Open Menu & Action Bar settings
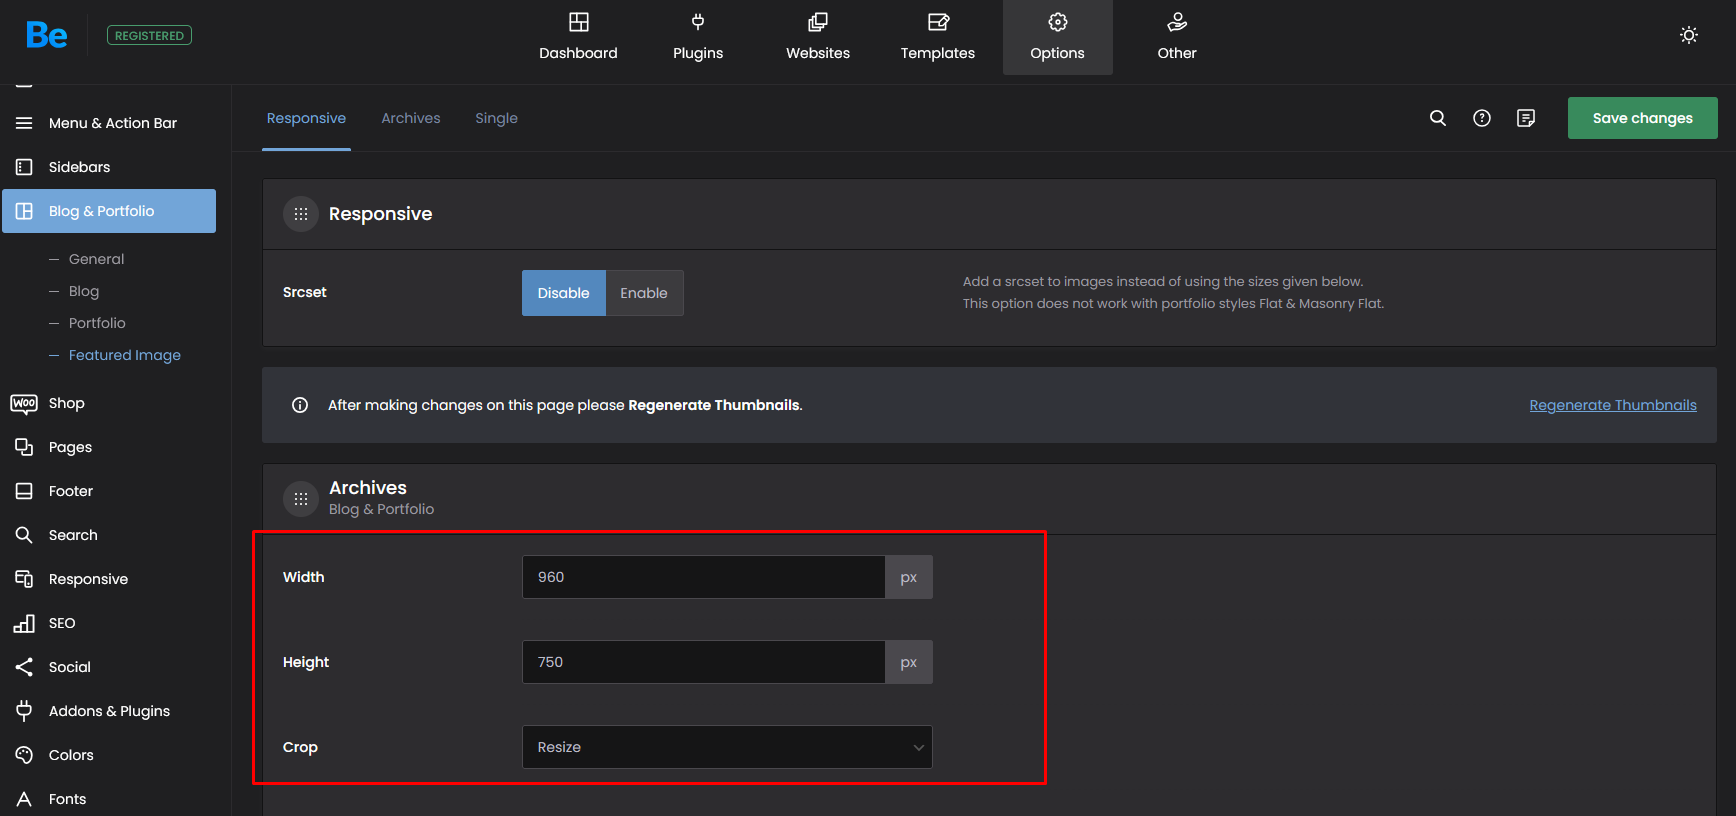Viewport: 1736px width, 816px height. tap(109, 123)
